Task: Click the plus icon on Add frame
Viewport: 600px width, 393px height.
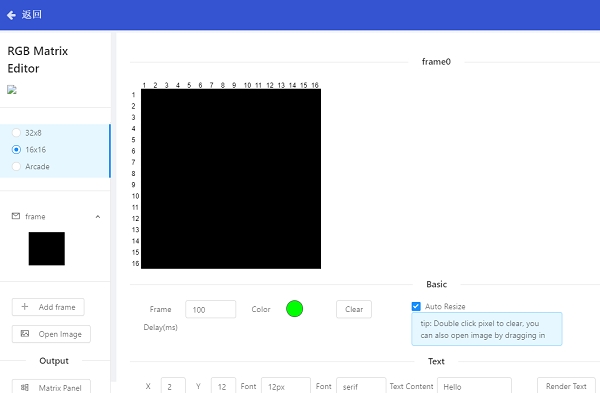Action: pyautogui.click(x=25, y=307)
